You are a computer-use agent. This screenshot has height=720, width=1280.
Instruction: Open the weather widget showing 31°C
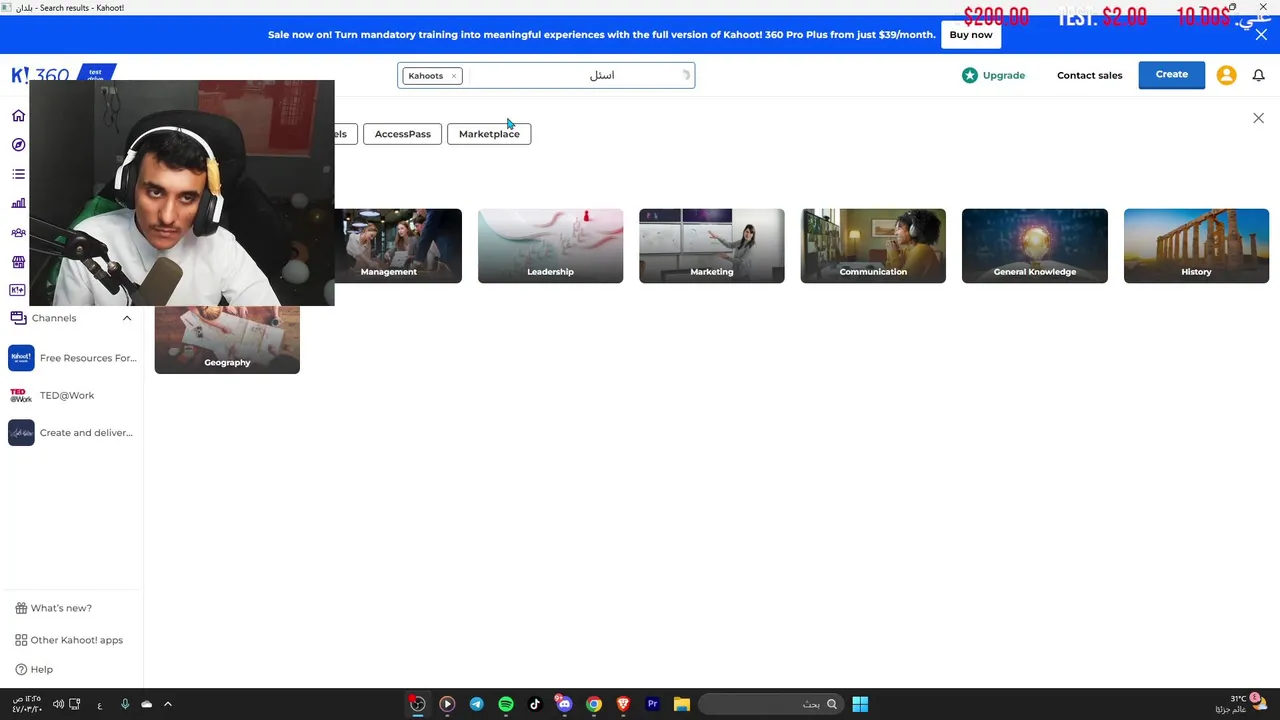(1242, 703)
